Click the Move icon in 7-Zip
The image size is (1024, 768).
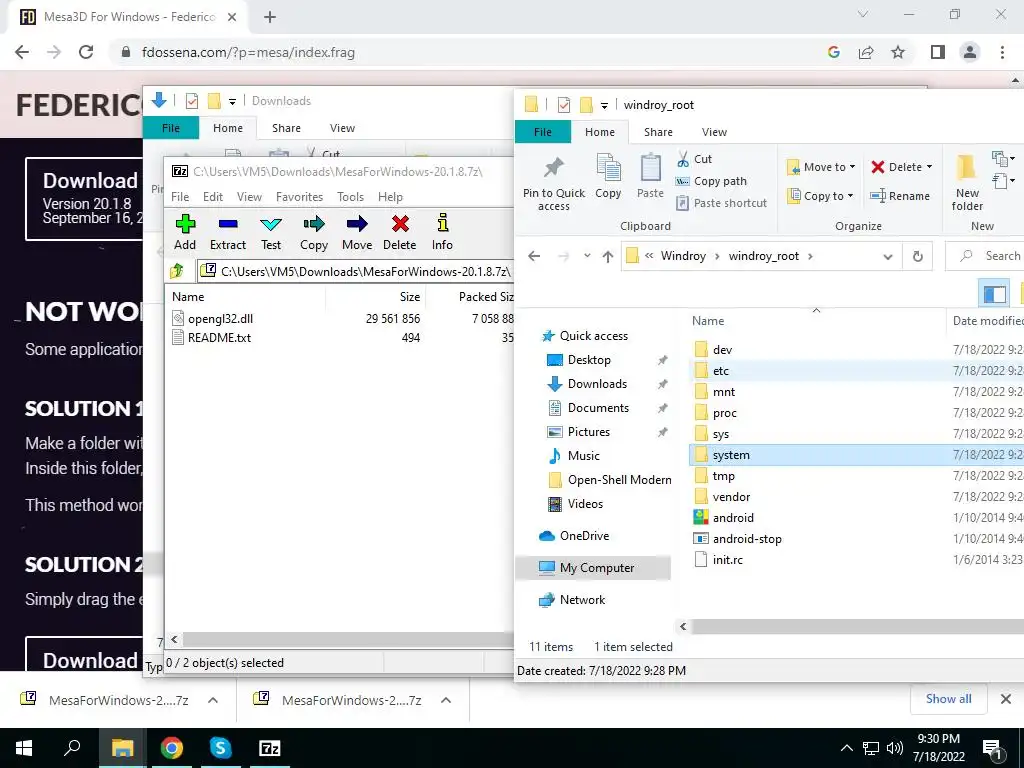coord(357,224)
